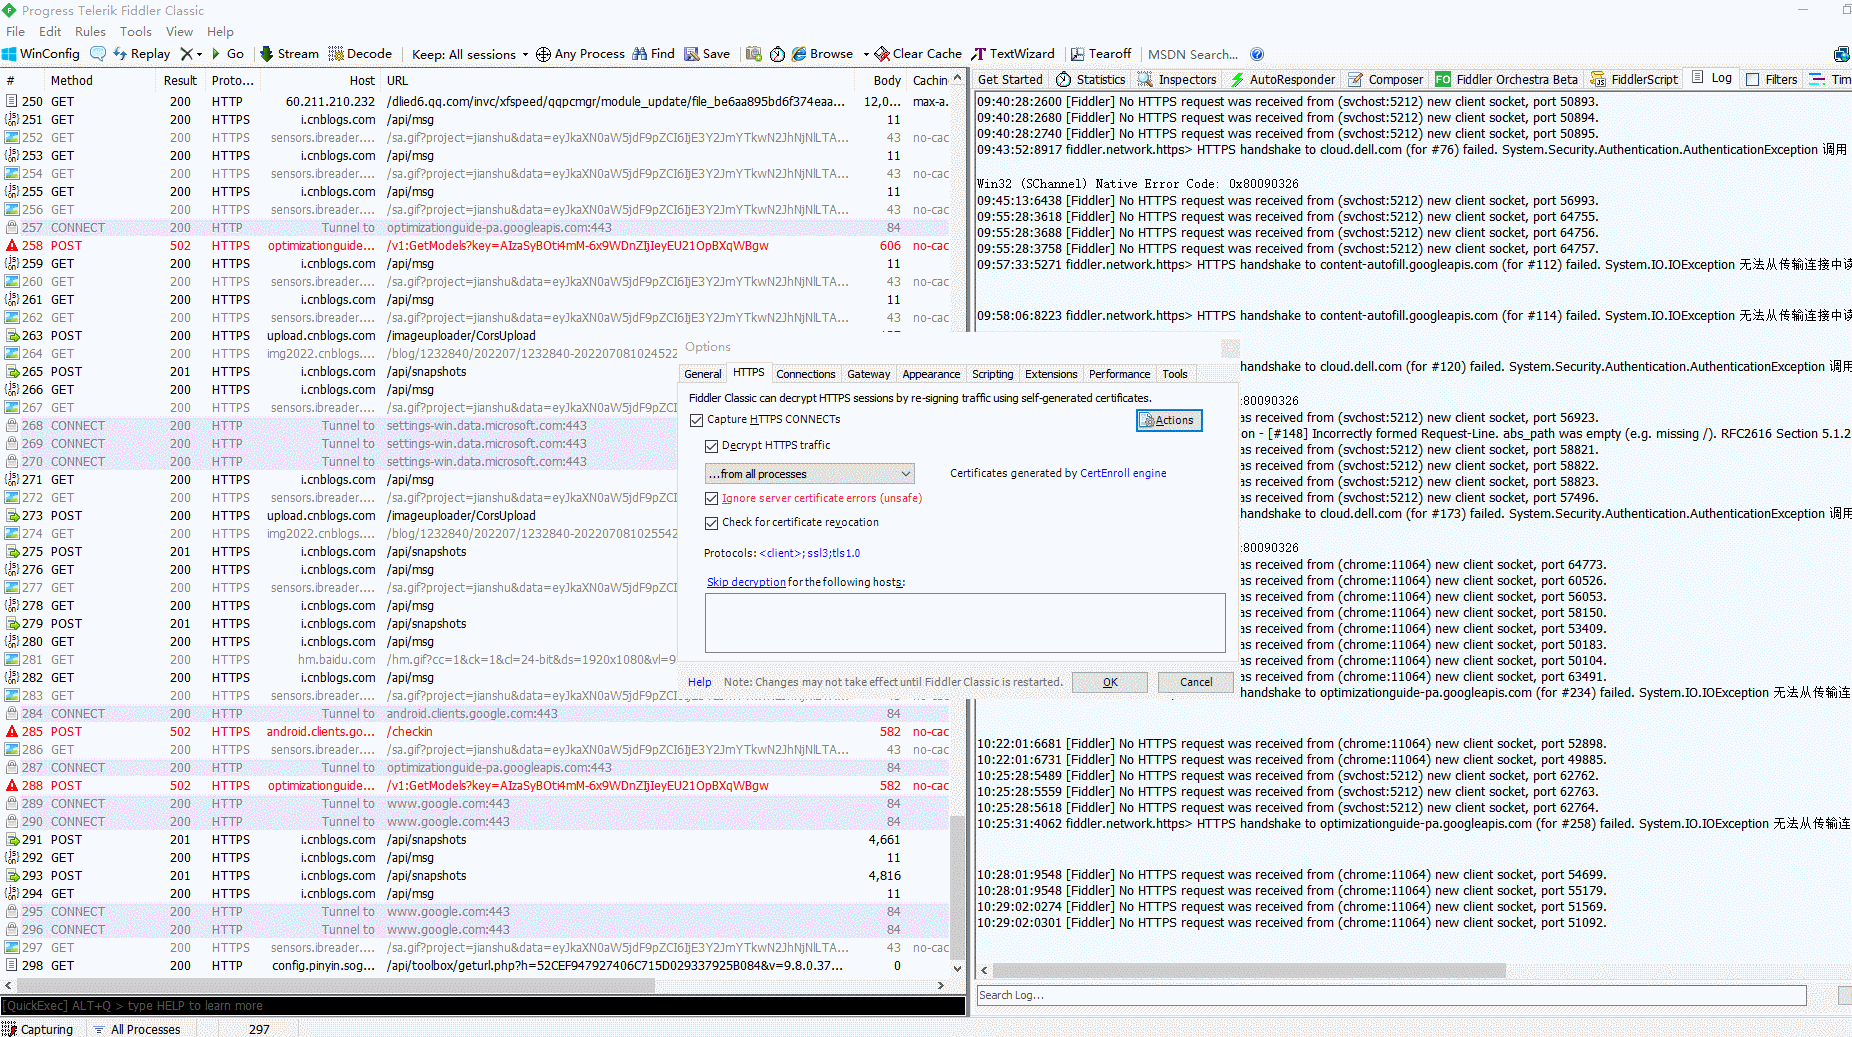This screenshot has width=1852, height=1037.
Task: Toggle Ignore server certificate errors checkbox
Action: [x=712, y=498]
